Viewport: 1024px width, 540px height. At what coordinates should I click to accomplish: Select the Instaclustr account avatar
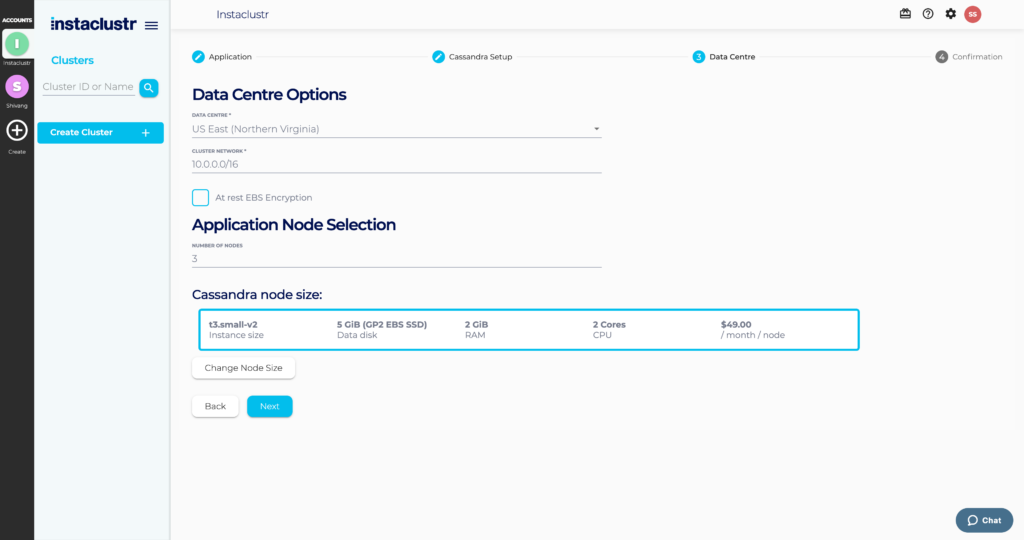[17, 43]
